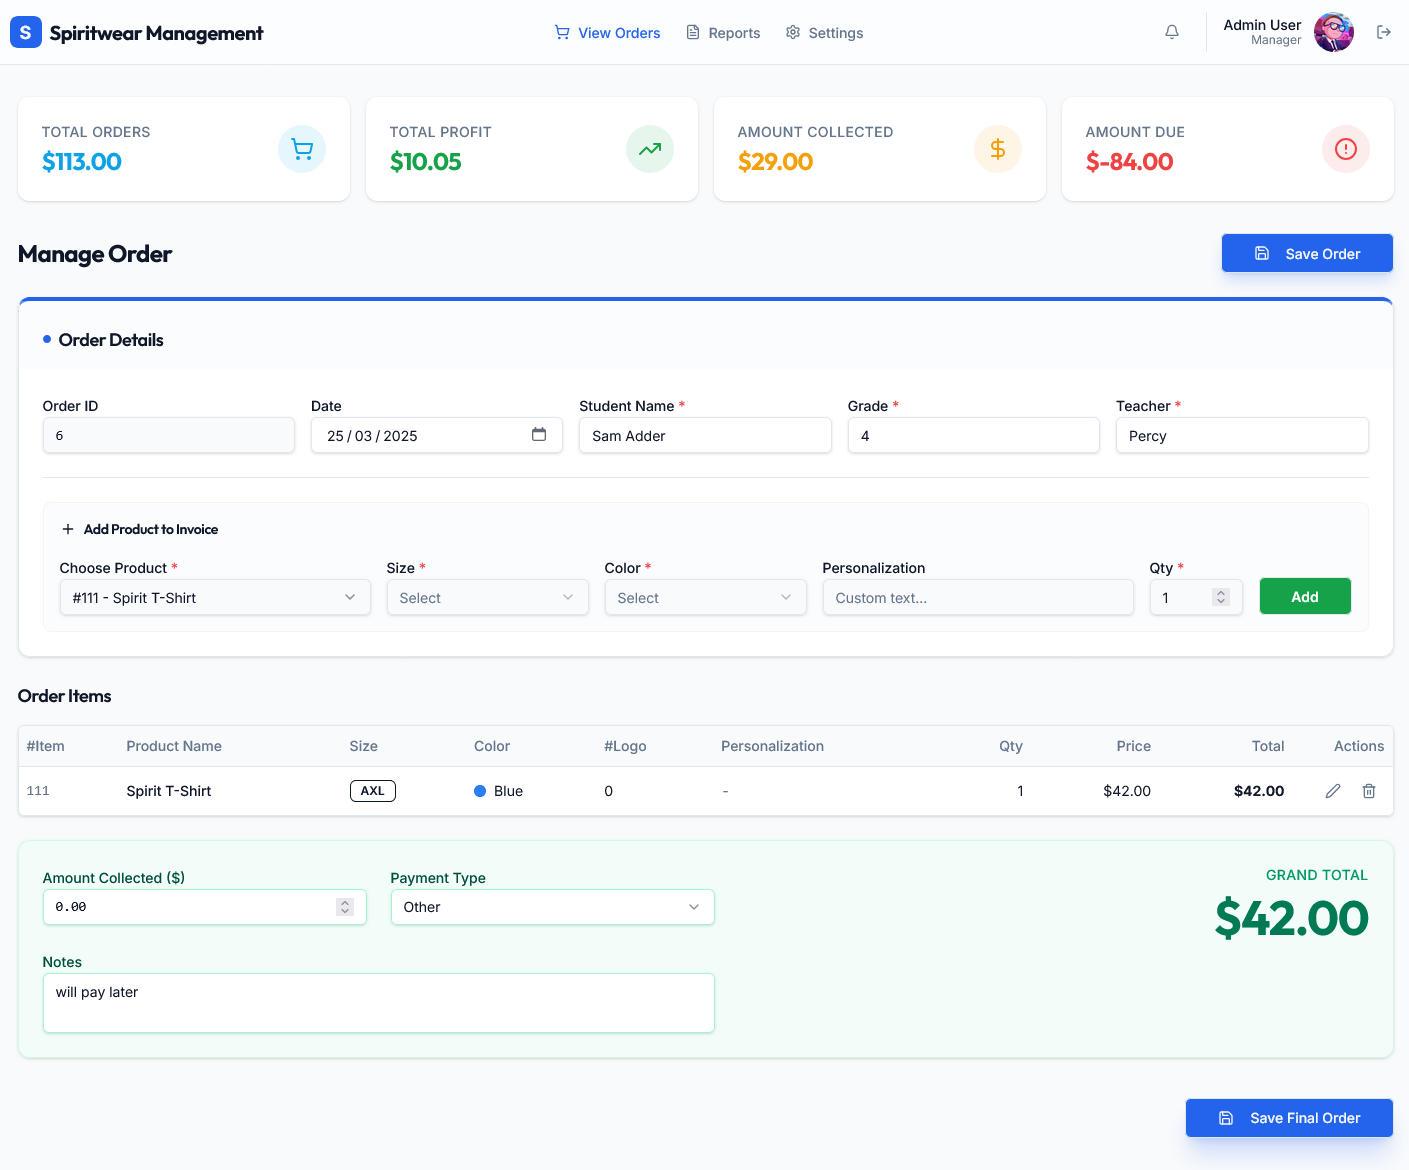Viewport: 1409px width, 1170px height.
Task: Click the $10.05 total profit value
Action: click(x=426, y=161)
